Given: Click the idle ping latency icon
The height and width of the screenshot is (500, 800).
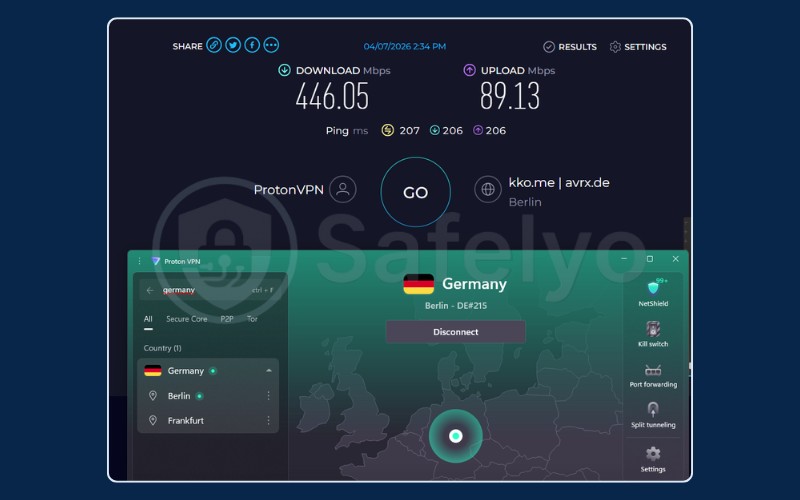Looking at the screenshot, I should coord(388,130).
